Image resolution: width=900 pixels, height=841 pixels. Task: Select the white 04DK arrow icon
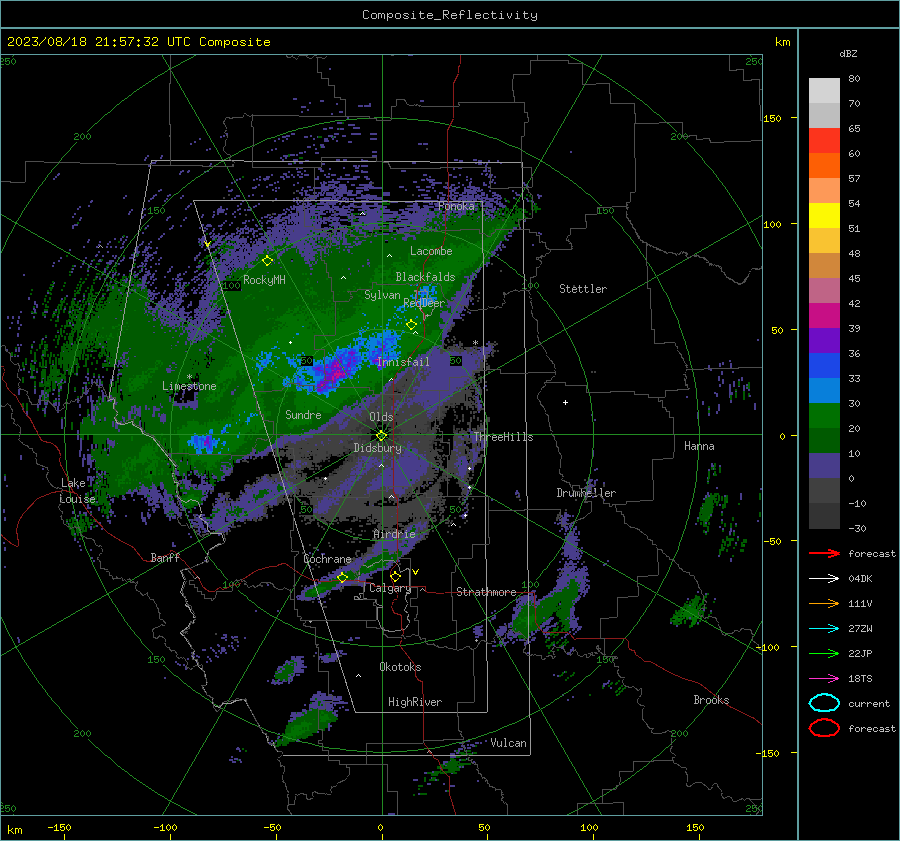coord(824,578)
